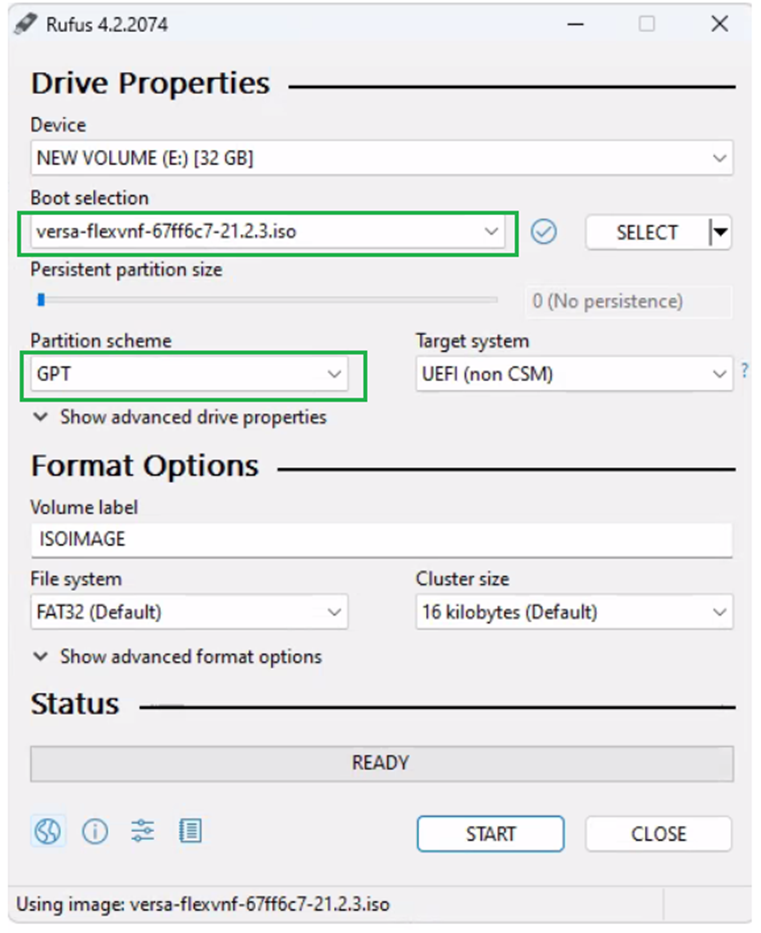This screenshot has height=933, width=761.
Task: Expand Show advanced format options
Action: 177,656
